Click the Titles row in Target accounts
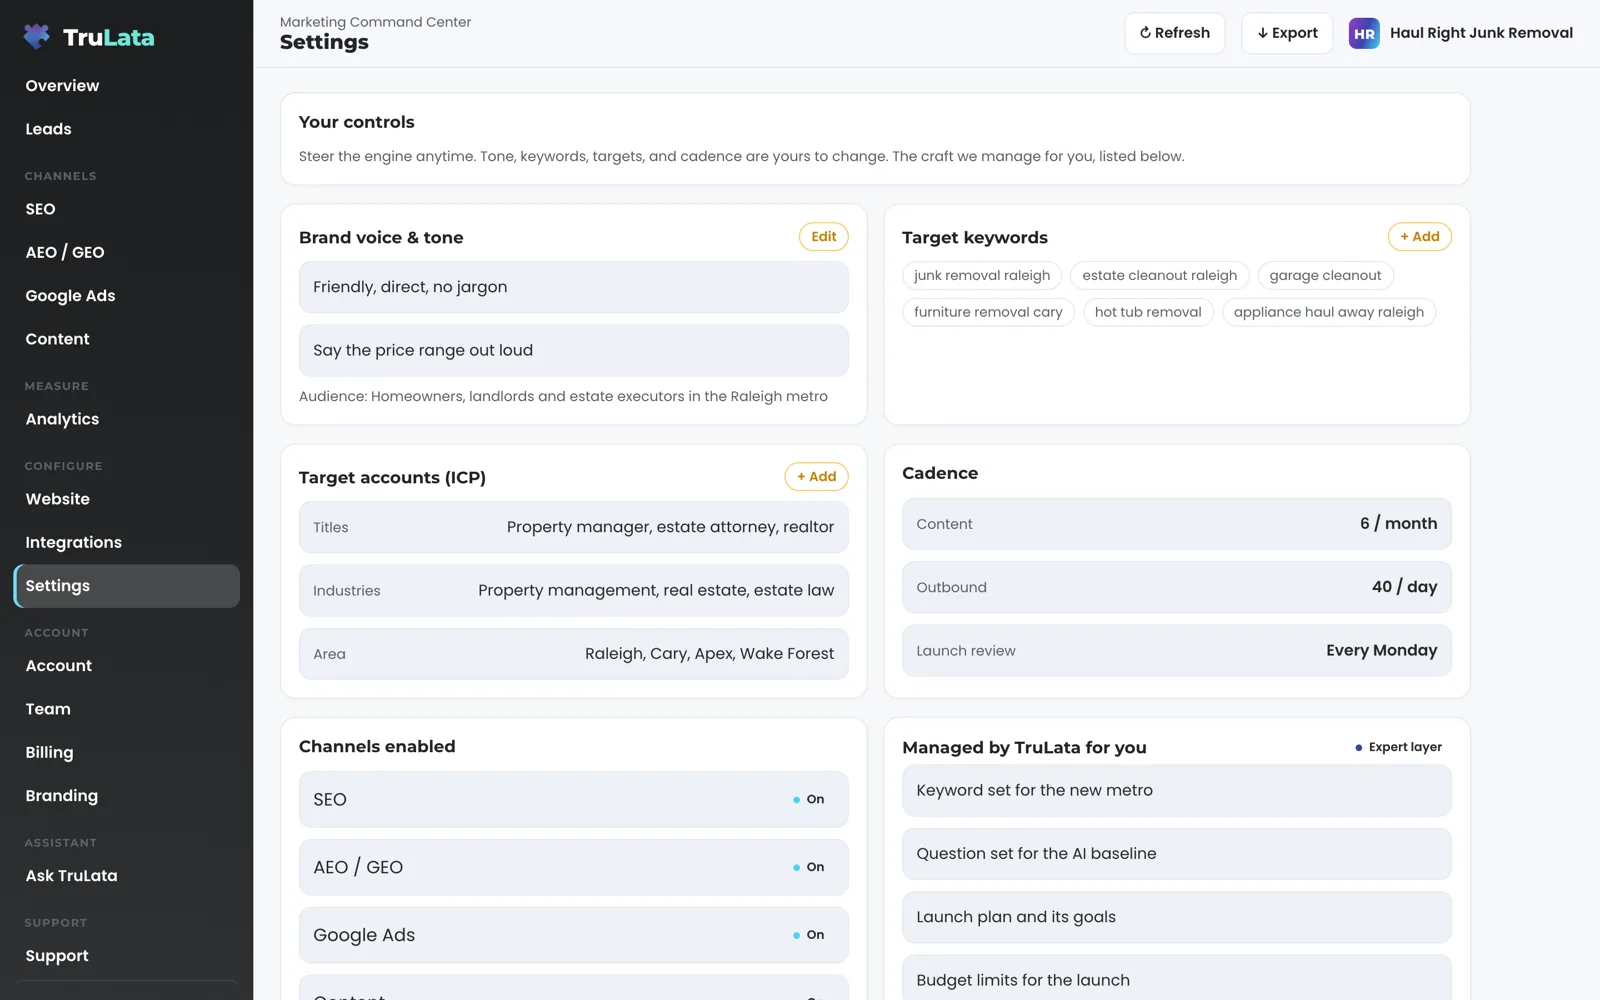The width and height of the screenshot is (1600, 1000). click(x=574, y=527)
